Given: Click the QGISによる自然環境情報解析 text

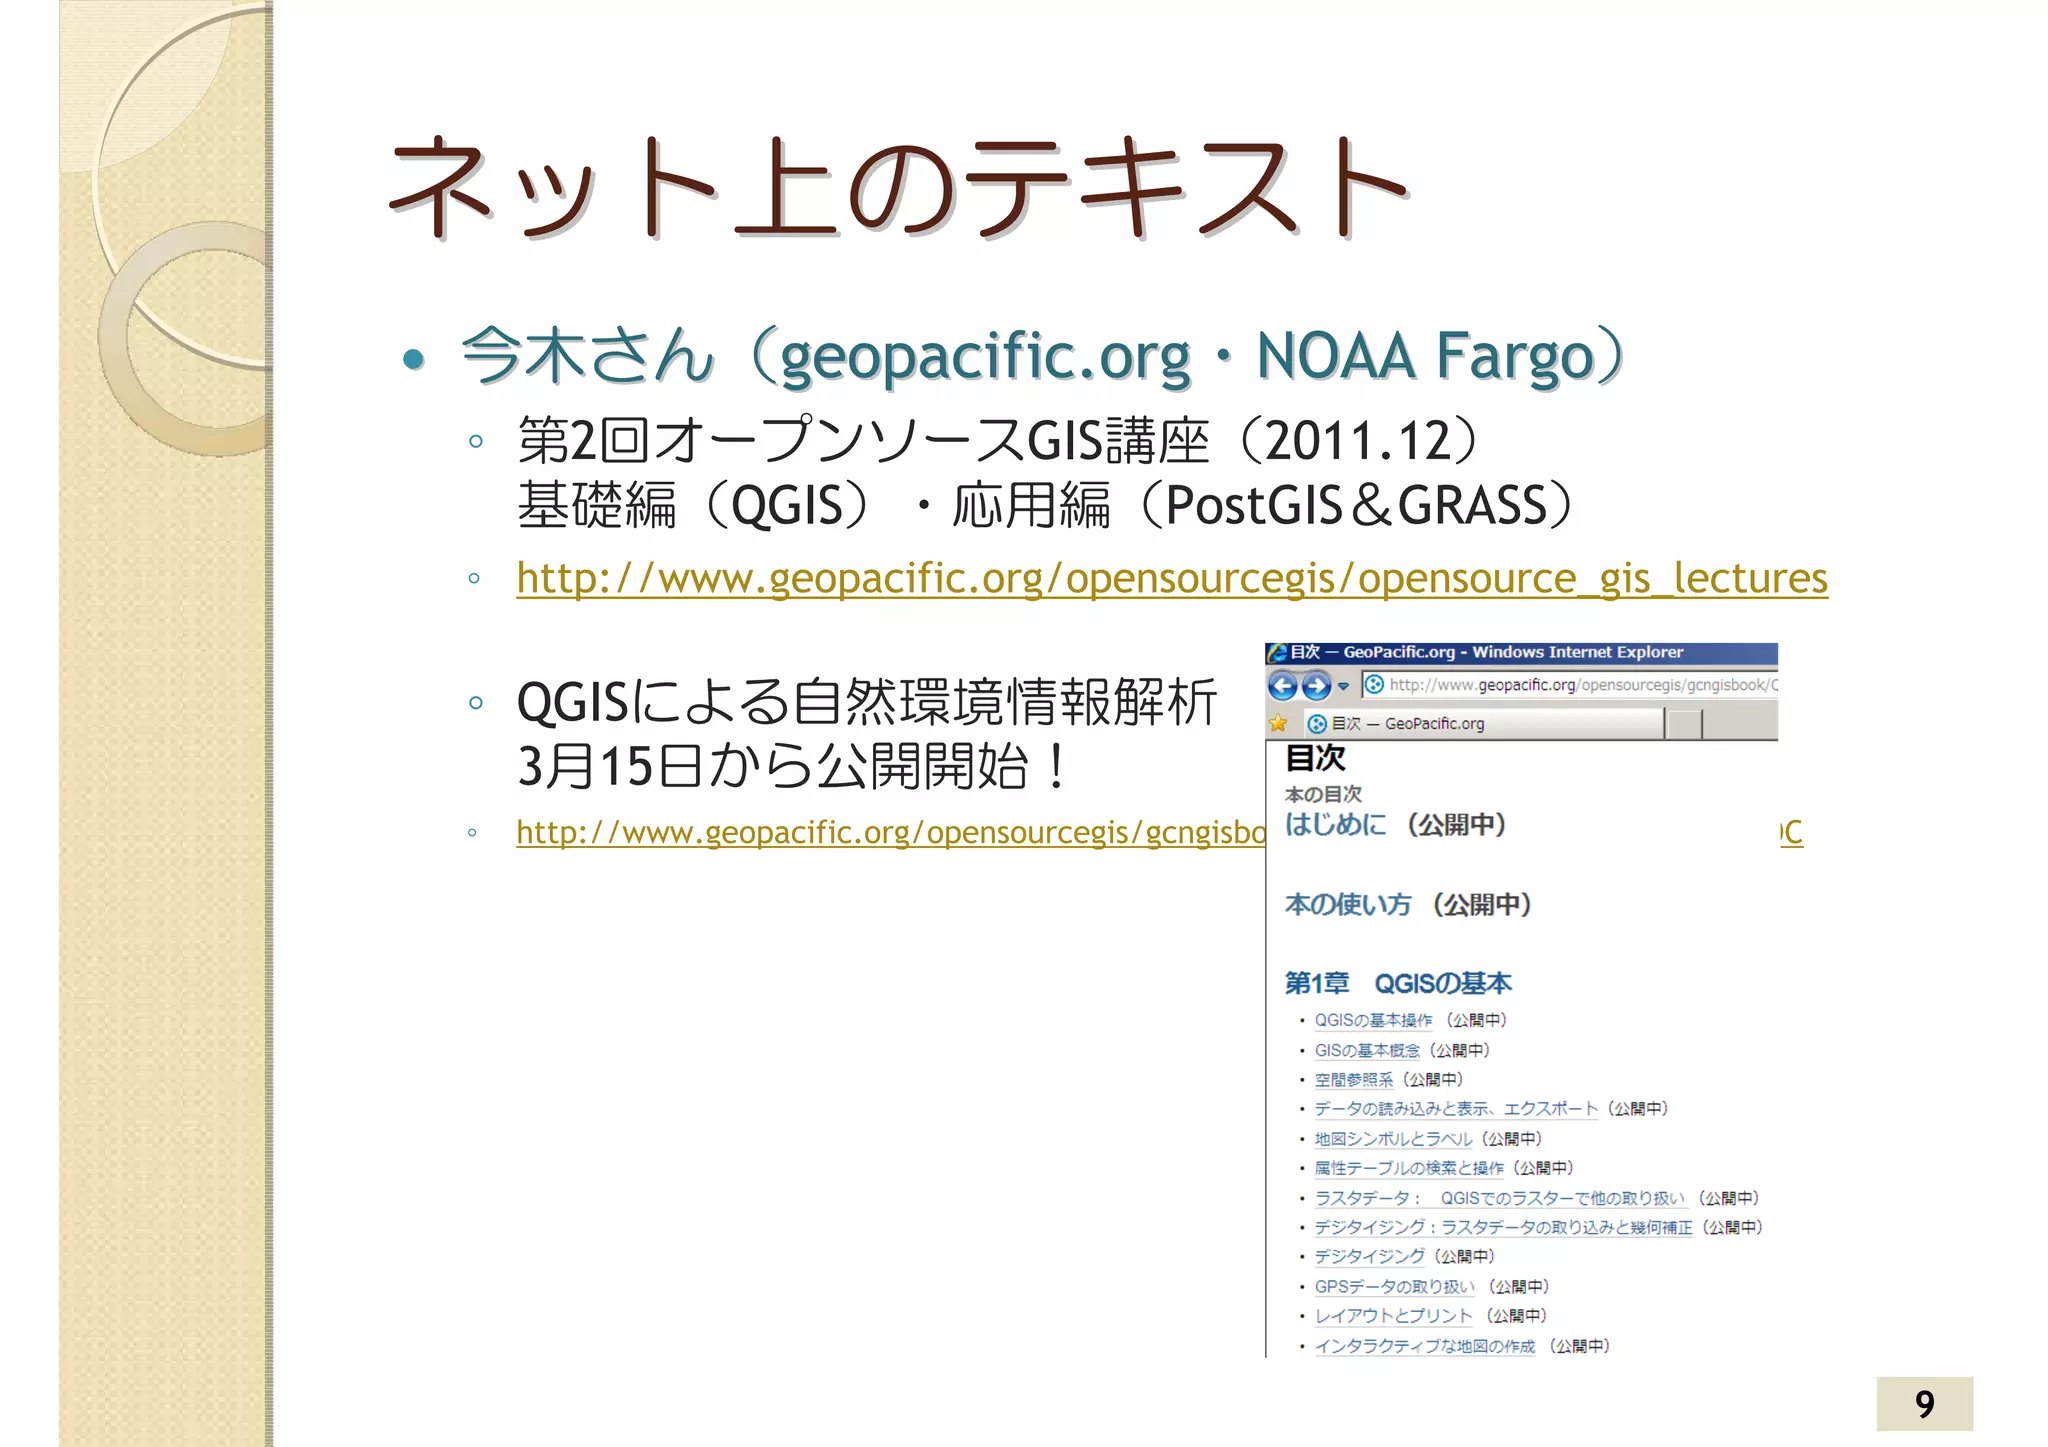Looking at the screenshot, I should 866,701.
